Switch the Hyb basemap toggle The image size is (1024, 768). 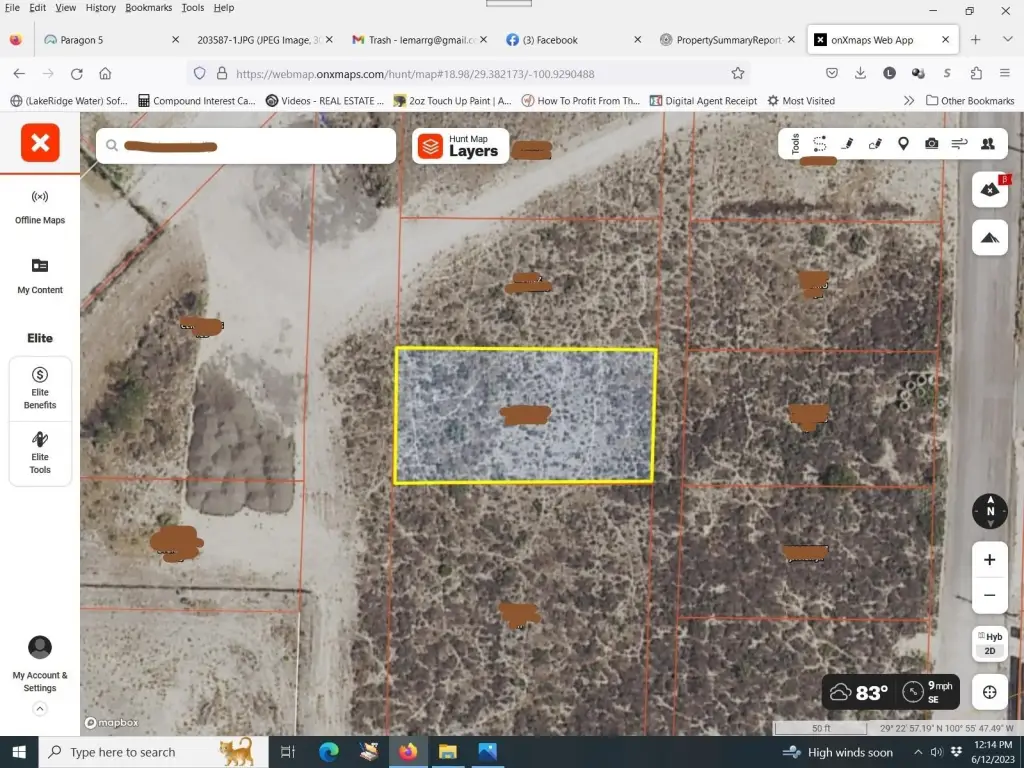(989, 636)
